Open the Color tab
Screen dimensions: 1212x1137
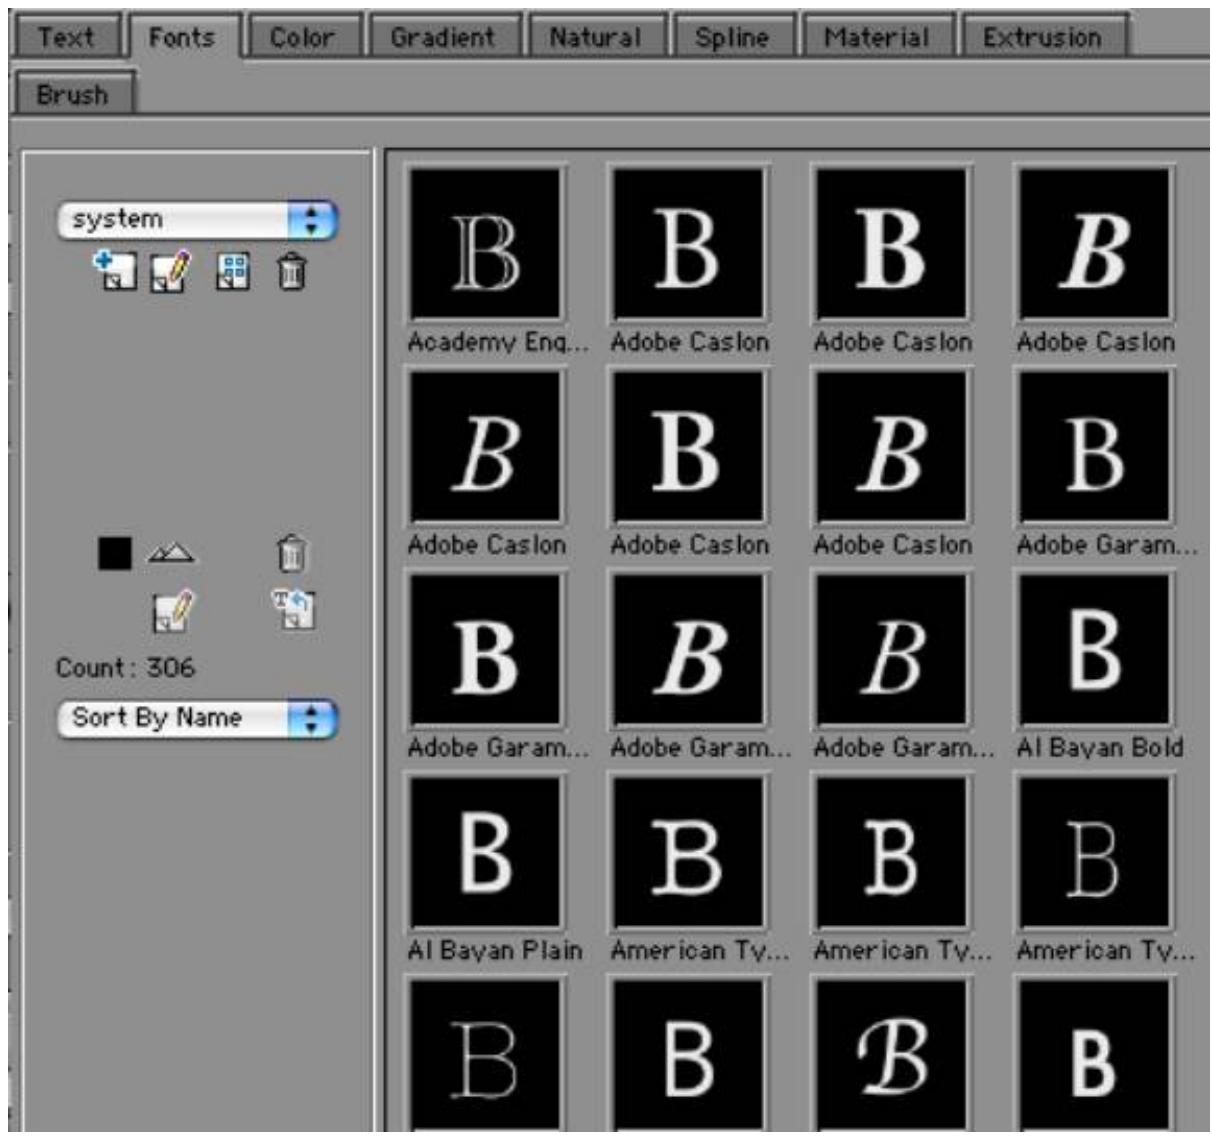coord(303,37)
